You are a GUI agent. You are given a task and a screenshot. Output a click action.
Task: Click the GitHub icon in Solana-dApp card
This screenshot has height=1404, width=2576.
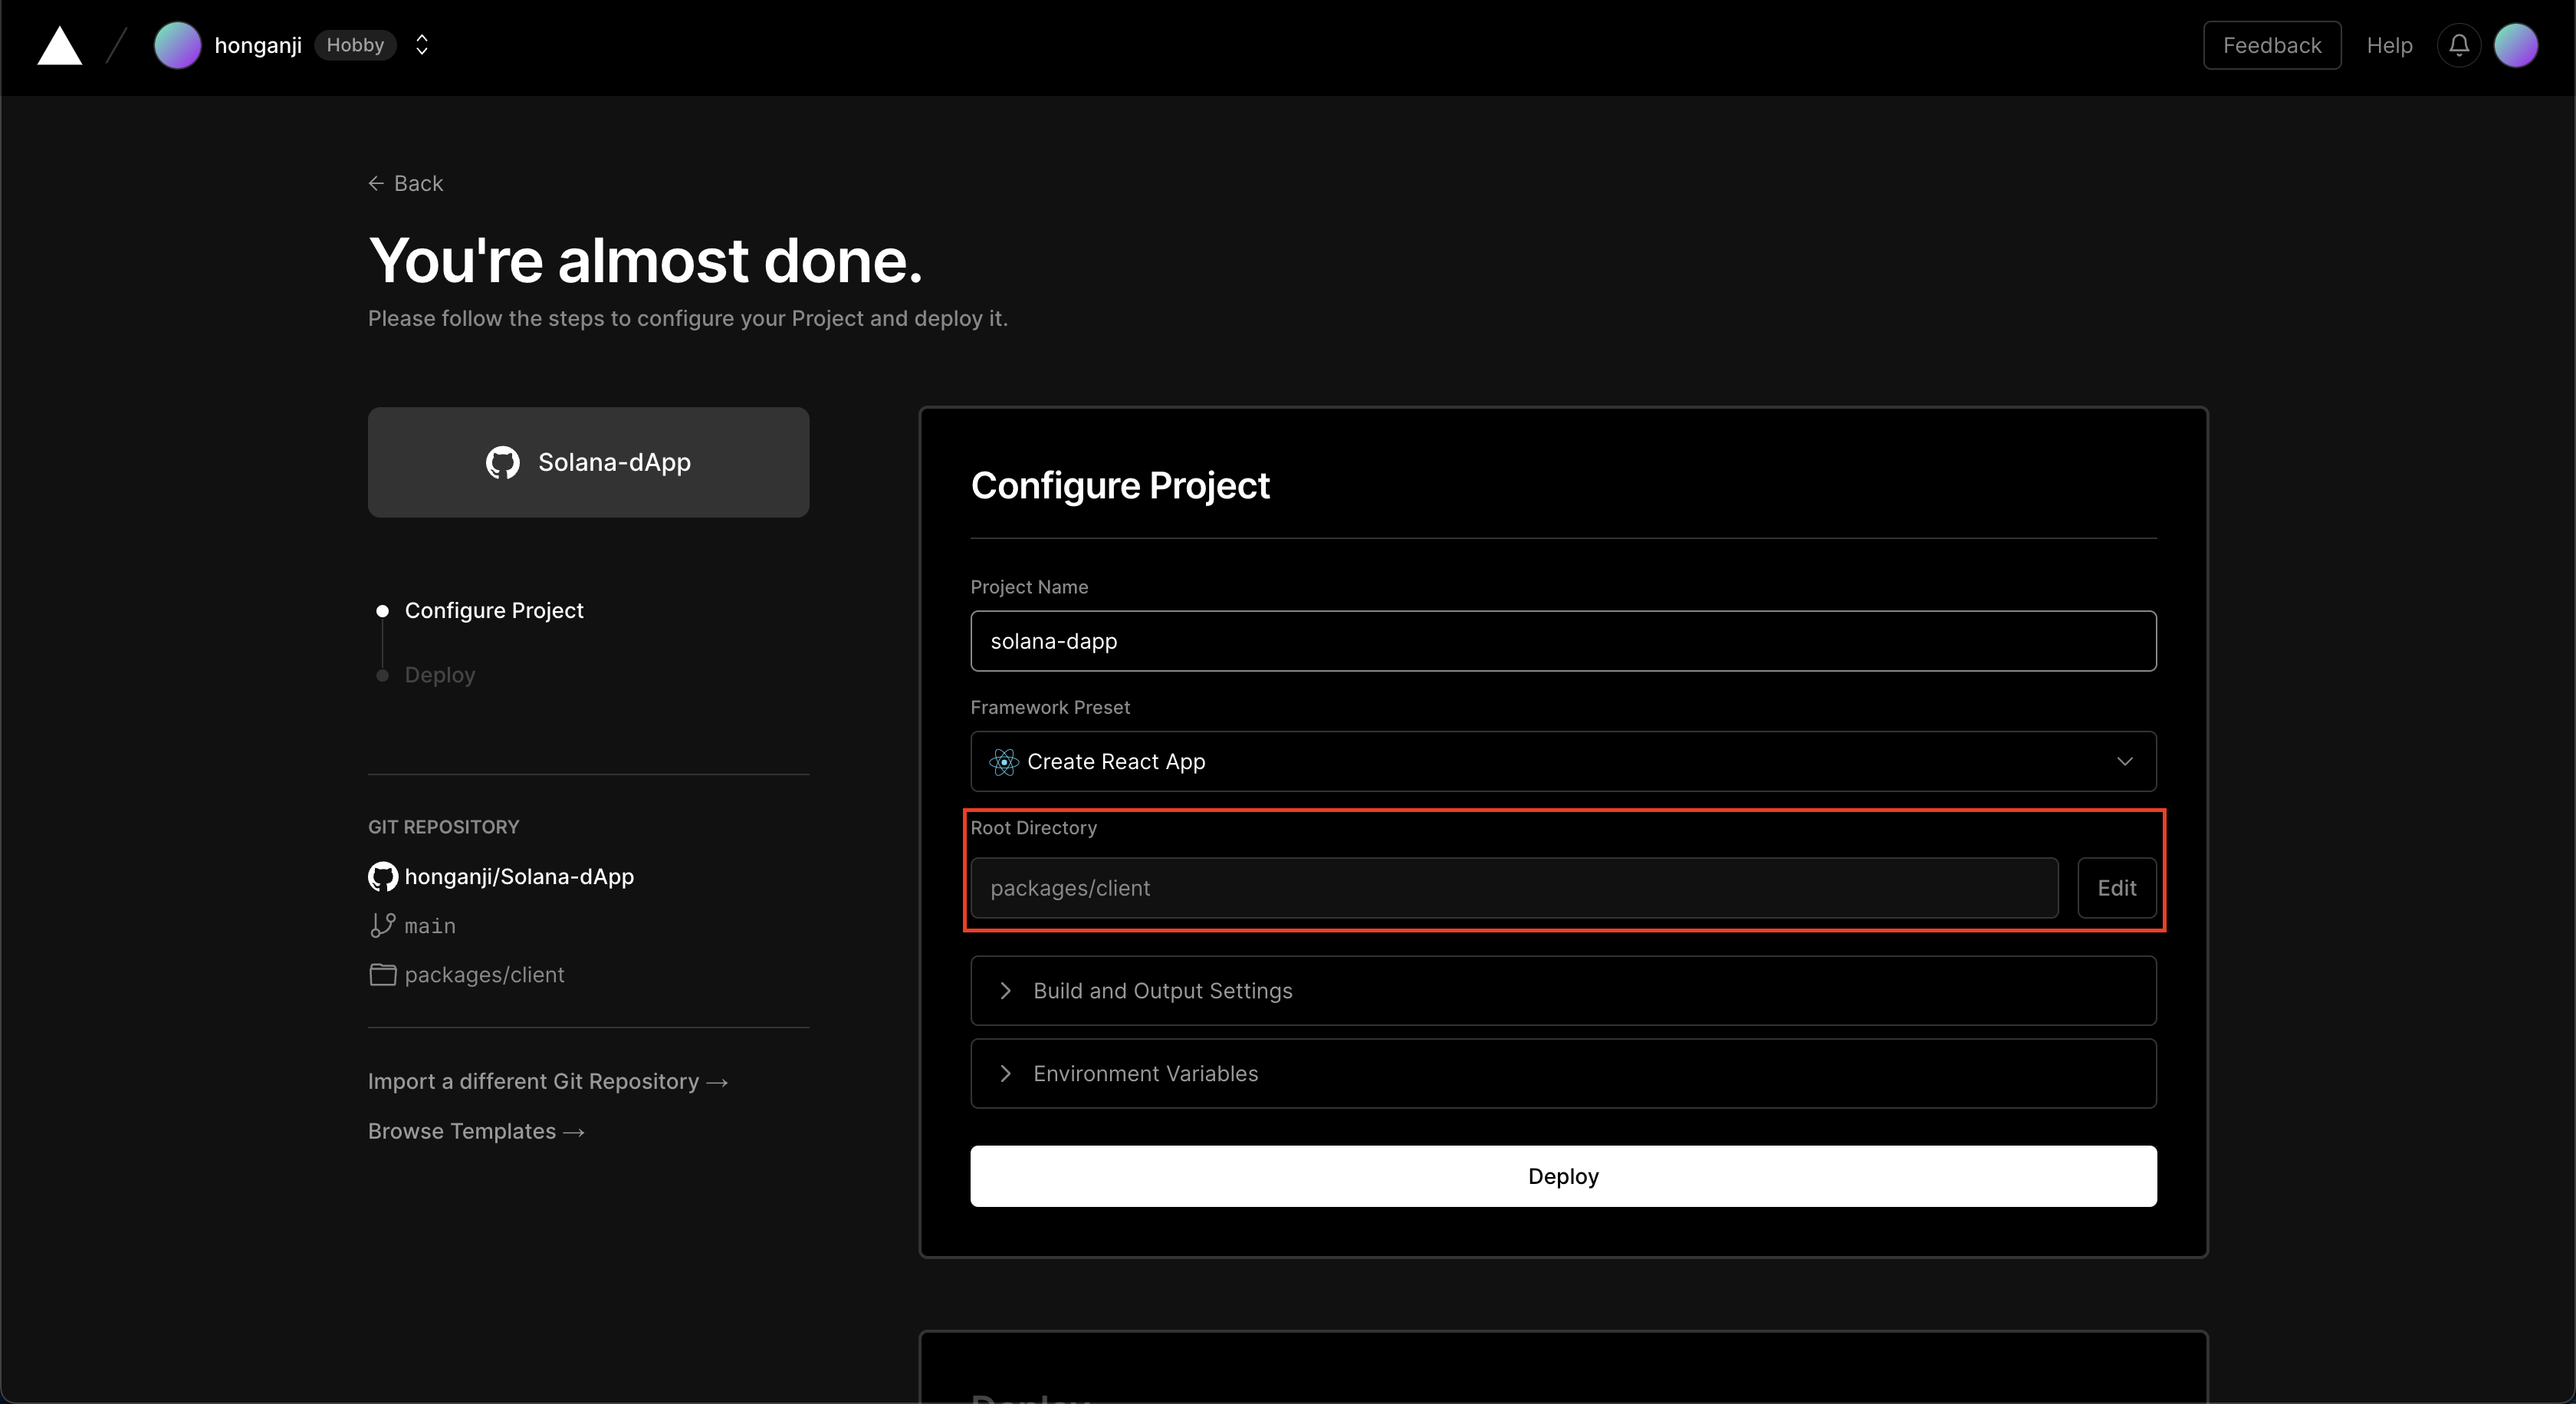coord(503,462)
